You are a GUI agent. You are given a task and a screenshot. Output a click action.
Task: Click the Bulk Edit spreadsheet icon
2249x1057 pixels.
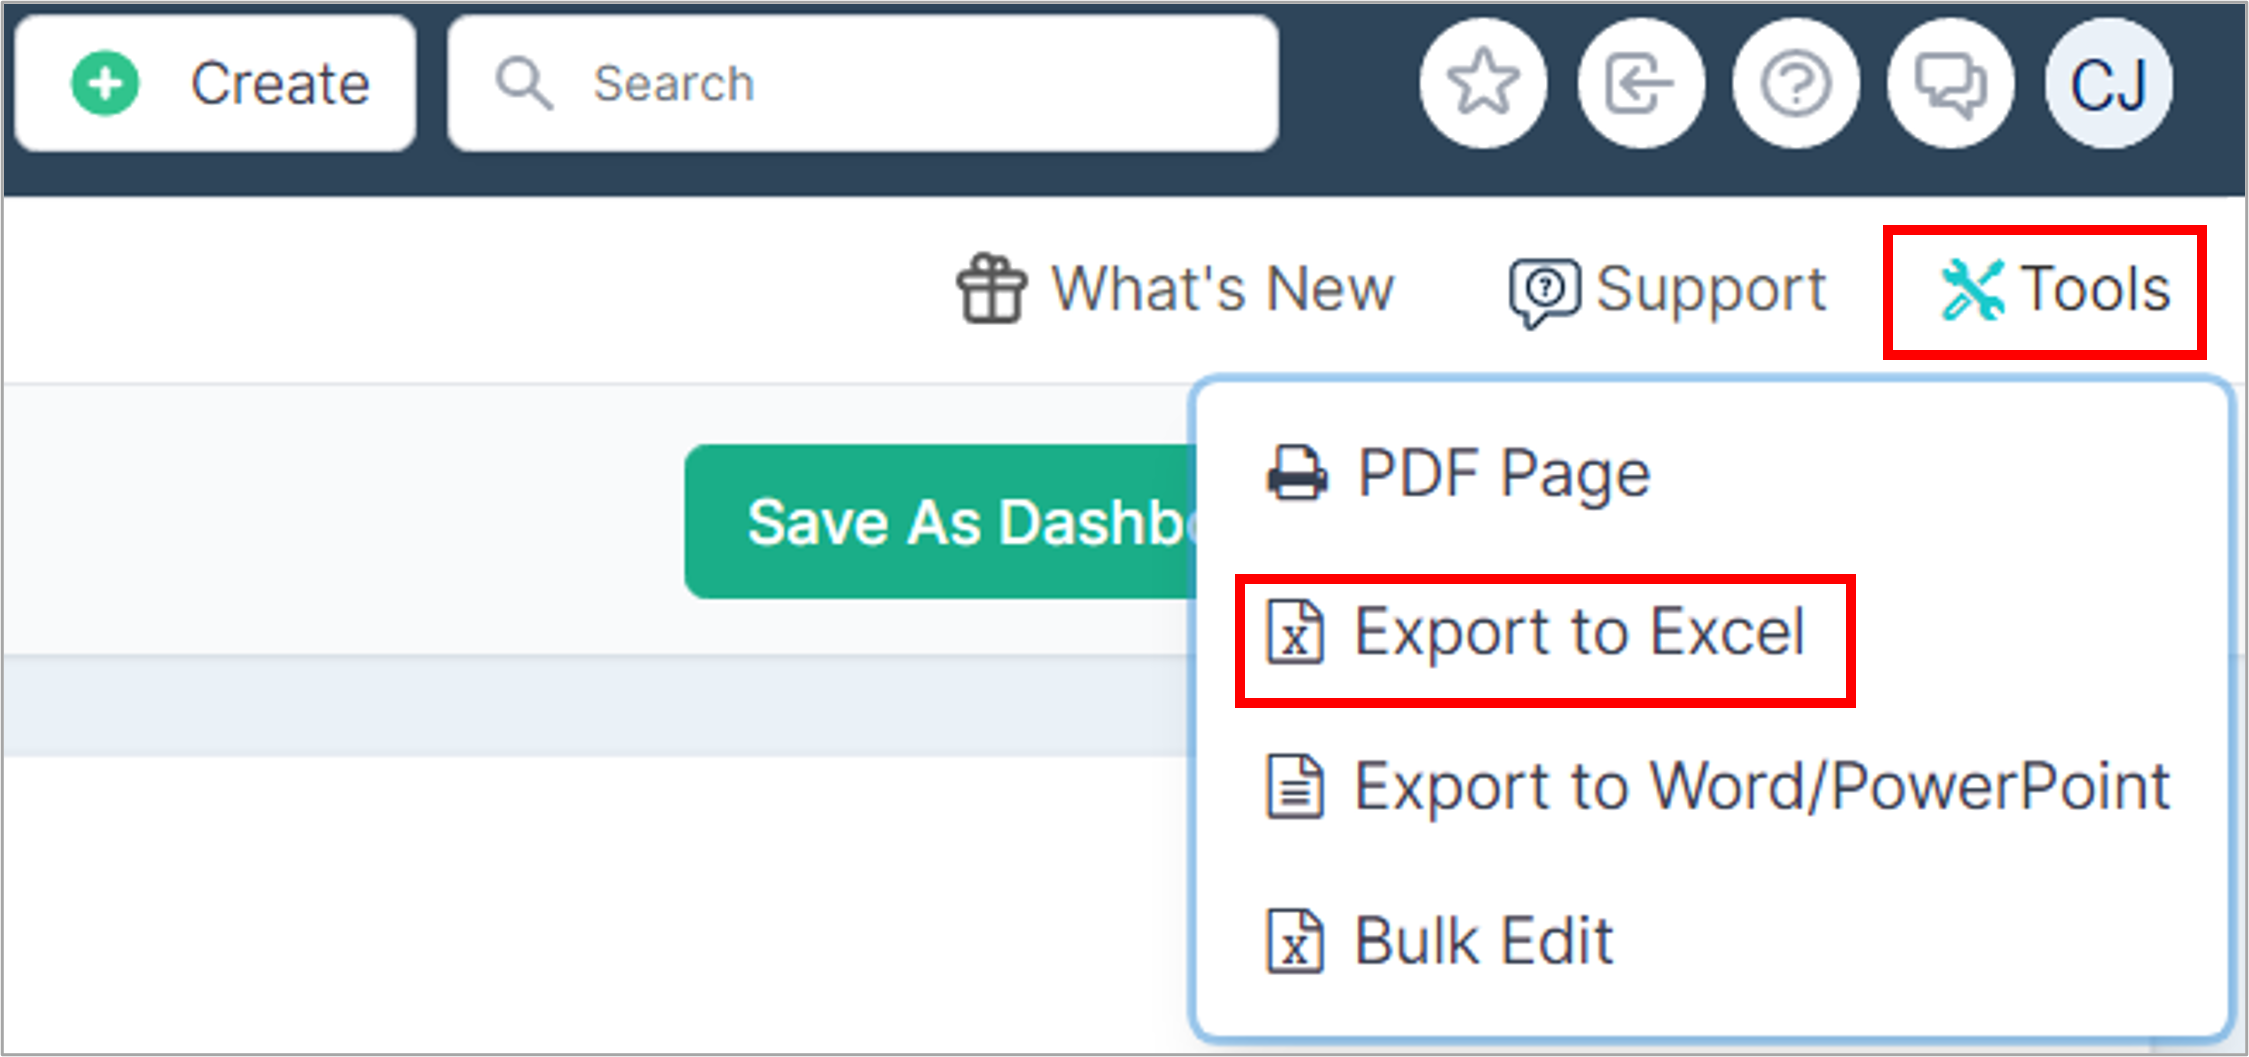(1296, 941)
